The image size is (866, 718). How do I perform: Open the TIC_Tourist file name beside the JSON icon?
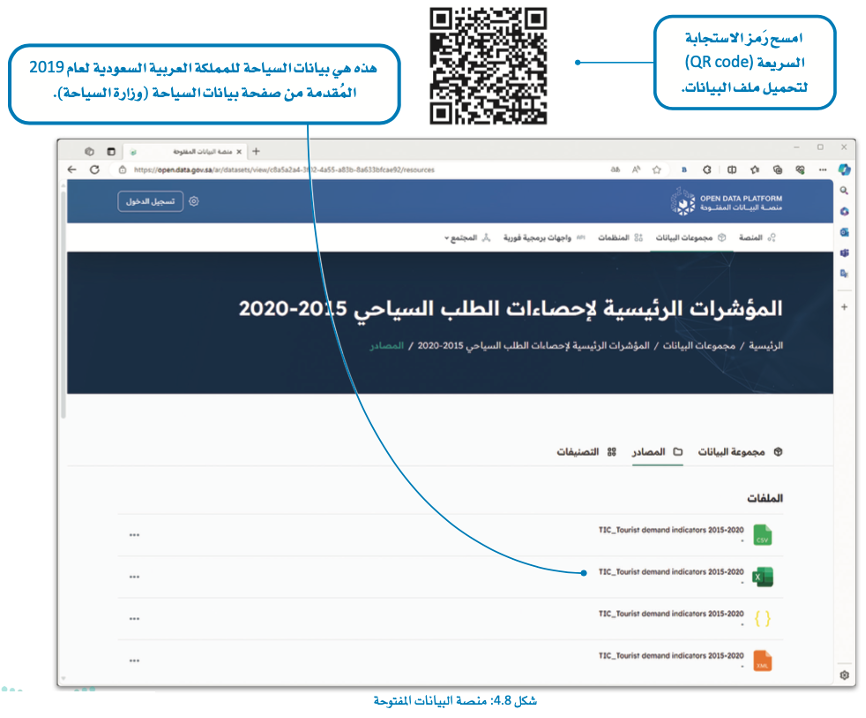671,614
